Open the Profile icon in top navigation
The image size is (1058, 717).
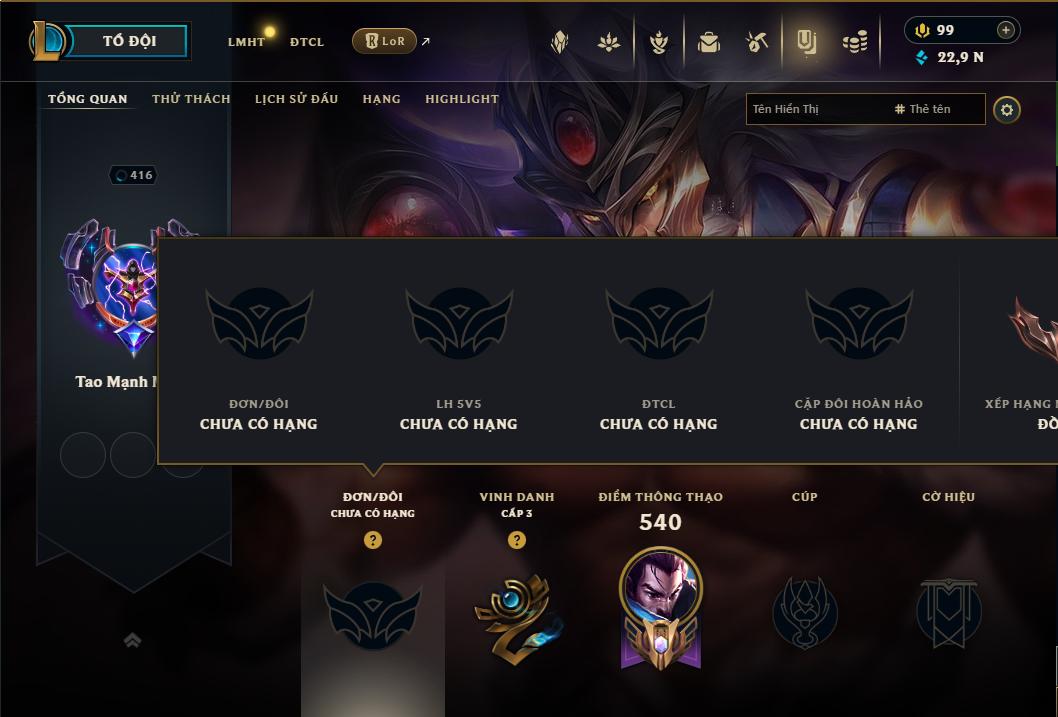[x=806, y=42]
